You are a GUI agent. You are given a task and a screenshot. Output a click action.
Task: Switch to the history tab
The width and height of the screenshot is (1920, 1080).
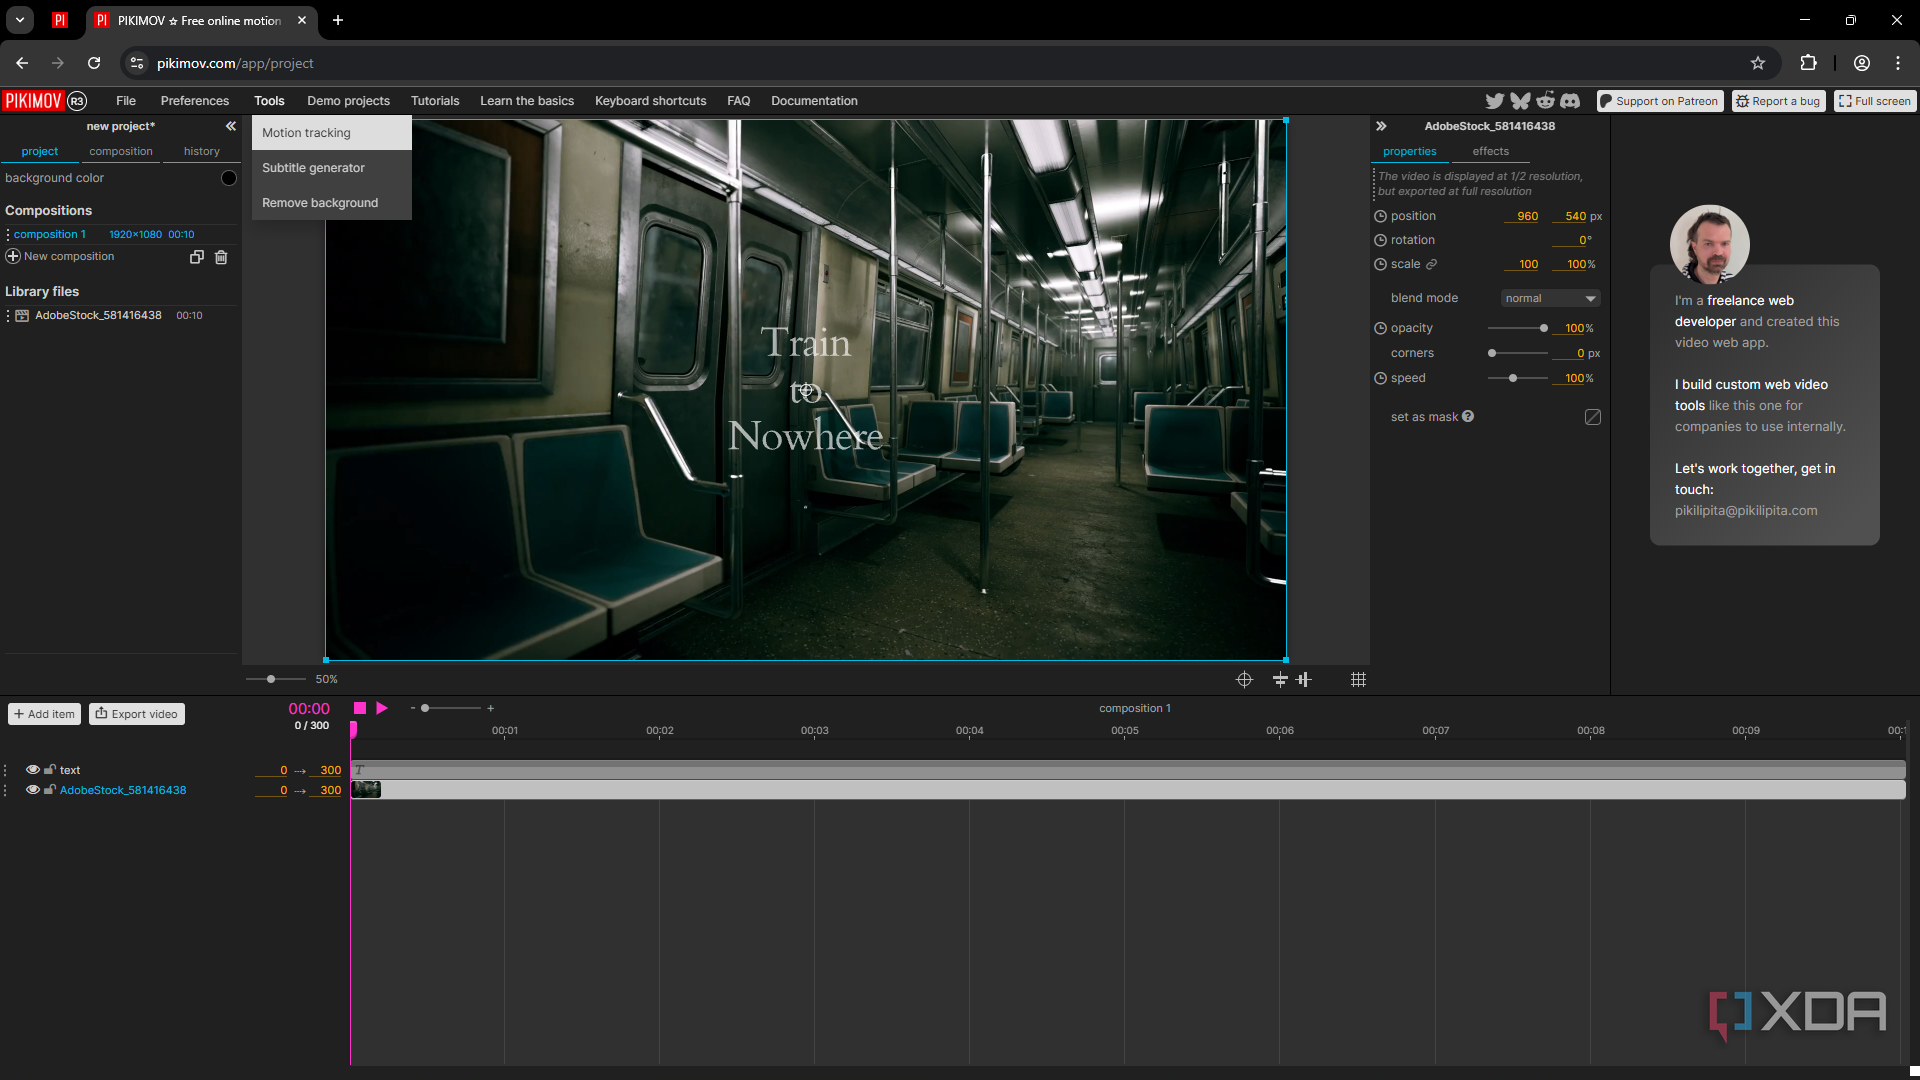click(x=201, y=152)
